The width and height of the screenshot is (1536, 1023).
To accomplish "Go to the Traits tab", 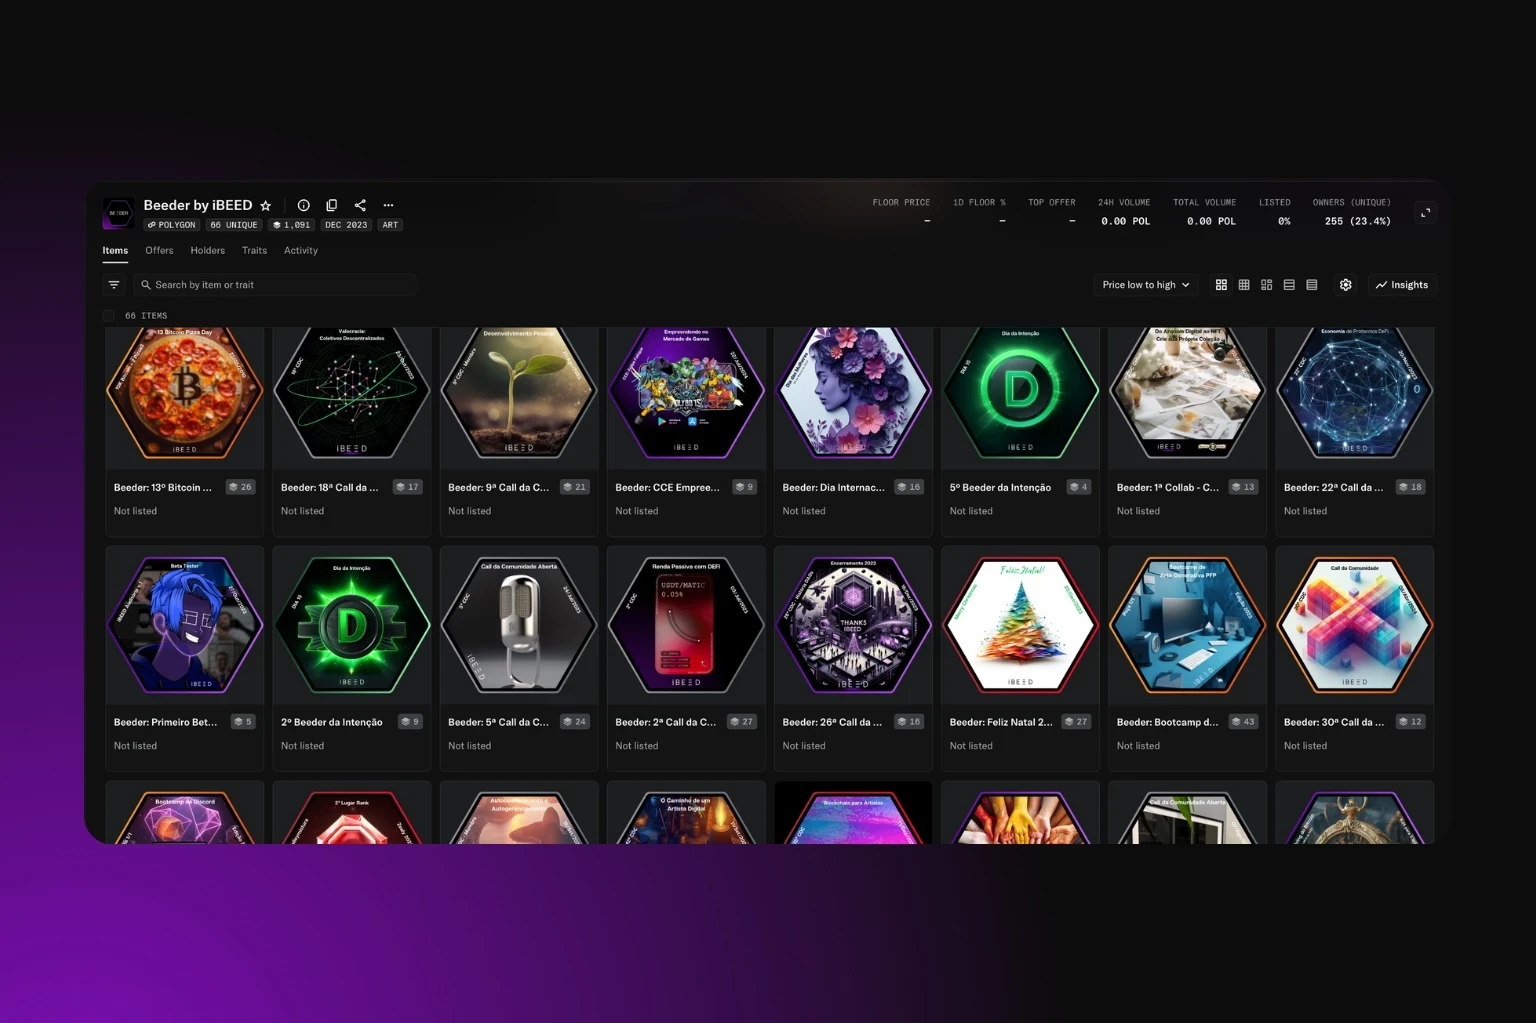I will 254,251.
